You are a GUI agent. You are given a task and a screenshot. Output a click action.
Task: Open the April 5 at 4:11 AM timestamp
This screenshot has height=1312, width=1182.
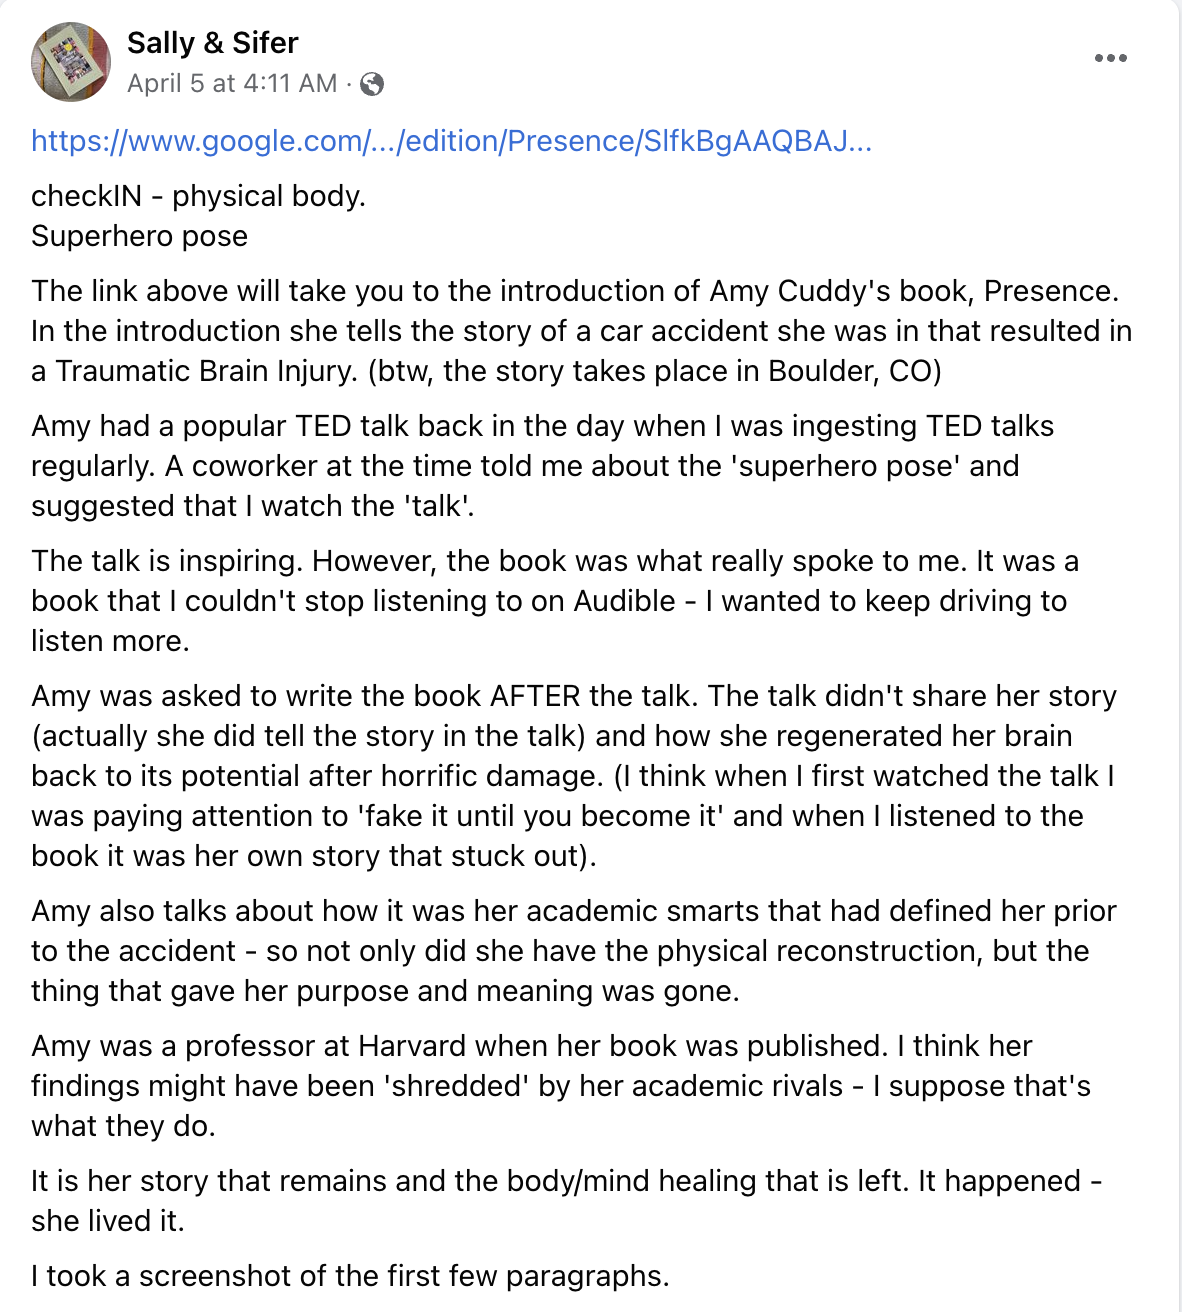232,84
